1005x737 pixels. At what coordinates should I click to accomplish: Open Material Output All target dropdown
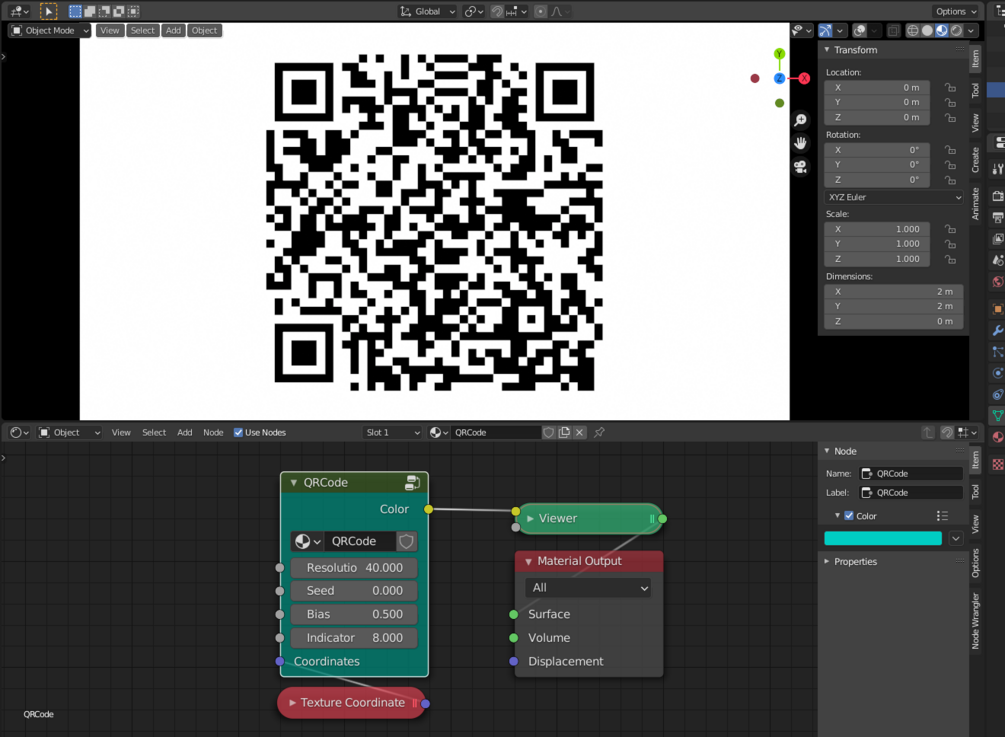coord(588,588)
